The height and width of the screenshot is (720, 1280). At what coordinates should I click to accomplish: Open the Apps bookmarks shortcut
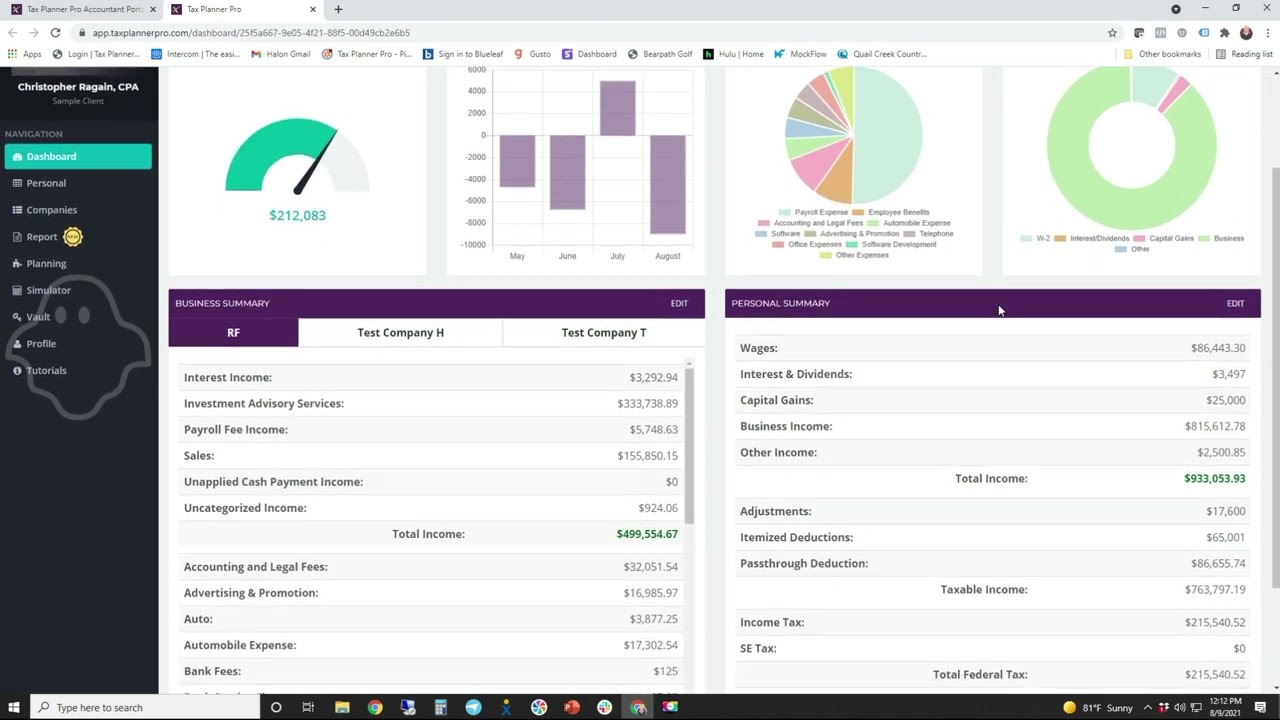[25, 54]
